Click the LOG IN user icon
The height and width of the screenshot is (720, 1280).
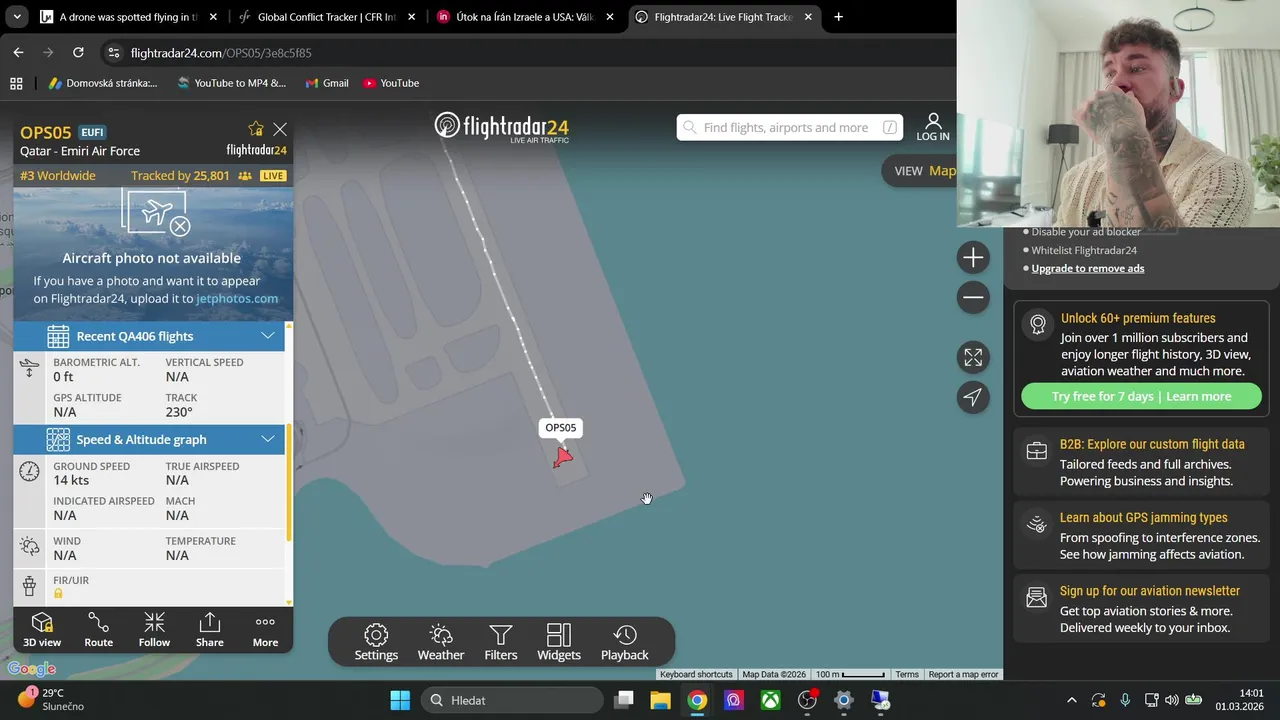coord(933,127)
